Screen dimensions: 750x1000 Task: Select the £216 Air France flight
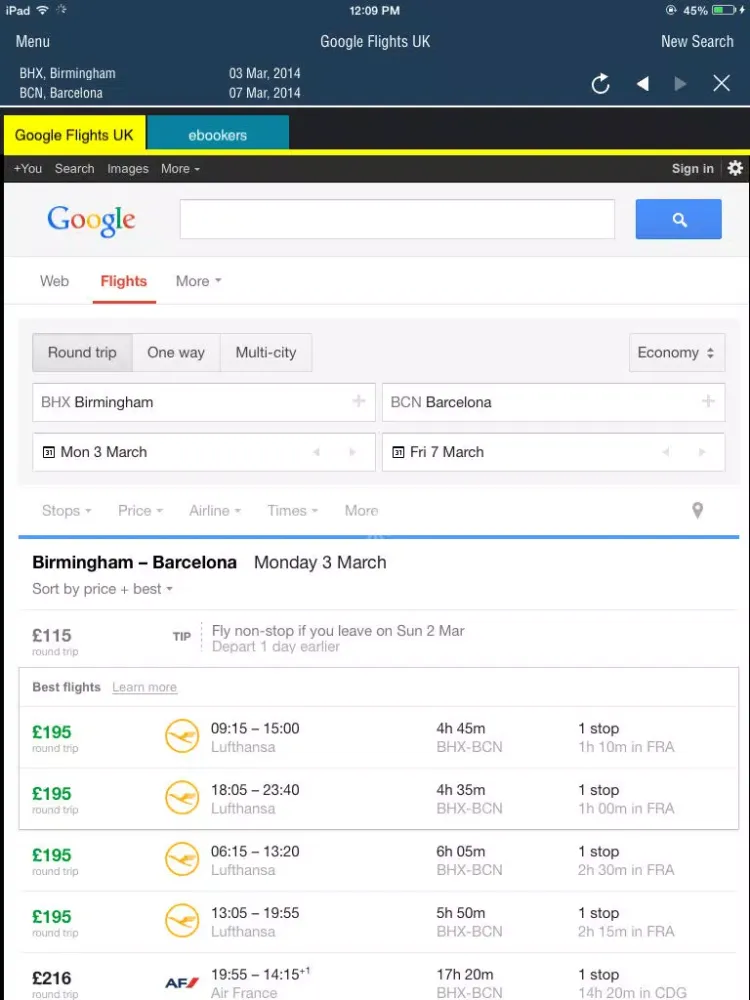coord(379,977)
